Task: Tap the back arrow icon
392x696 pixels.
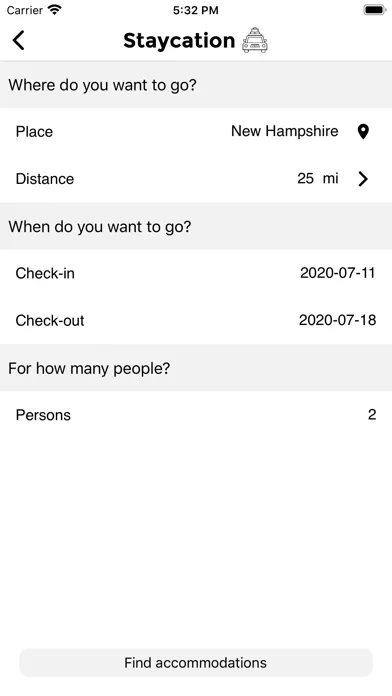Action: pos(19,40)
